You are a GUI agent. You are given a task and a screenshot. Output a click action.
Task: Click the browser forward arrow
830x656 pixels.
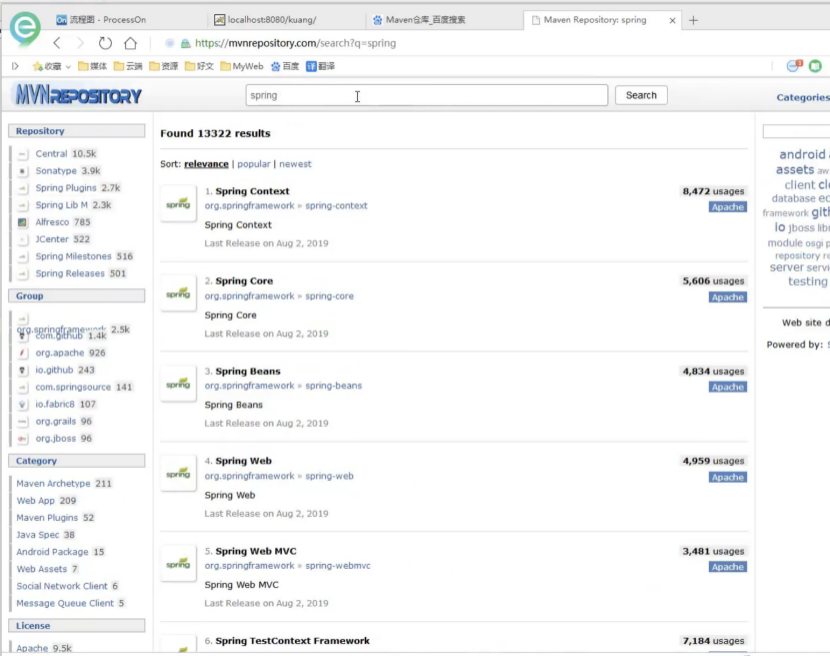[x=80, y=43]
